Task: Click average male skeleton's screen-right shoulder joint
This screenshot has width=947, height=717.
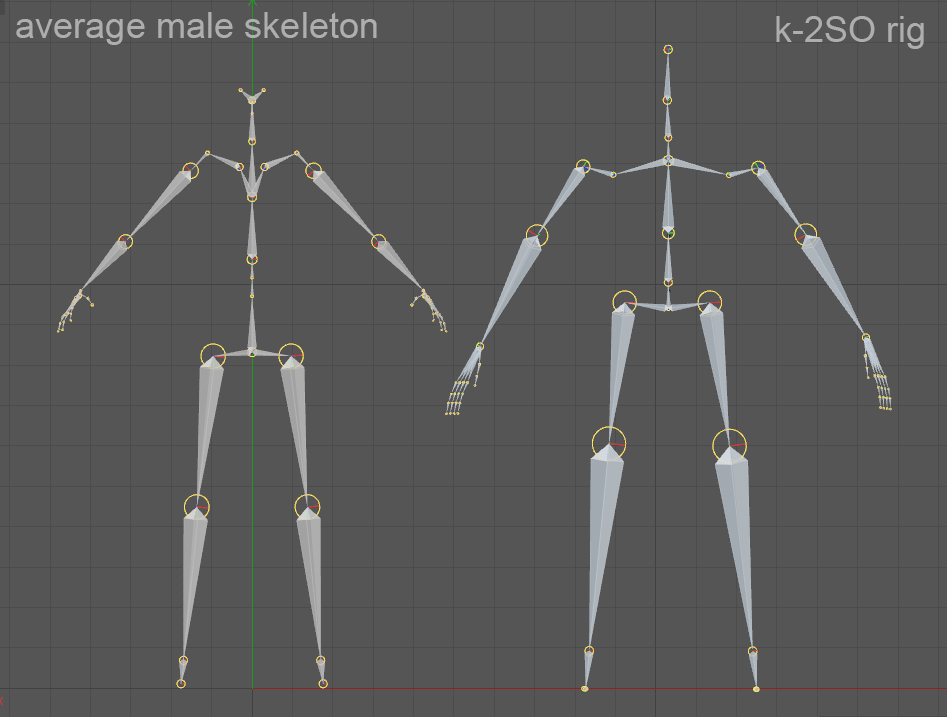Action: pos(314,170)
